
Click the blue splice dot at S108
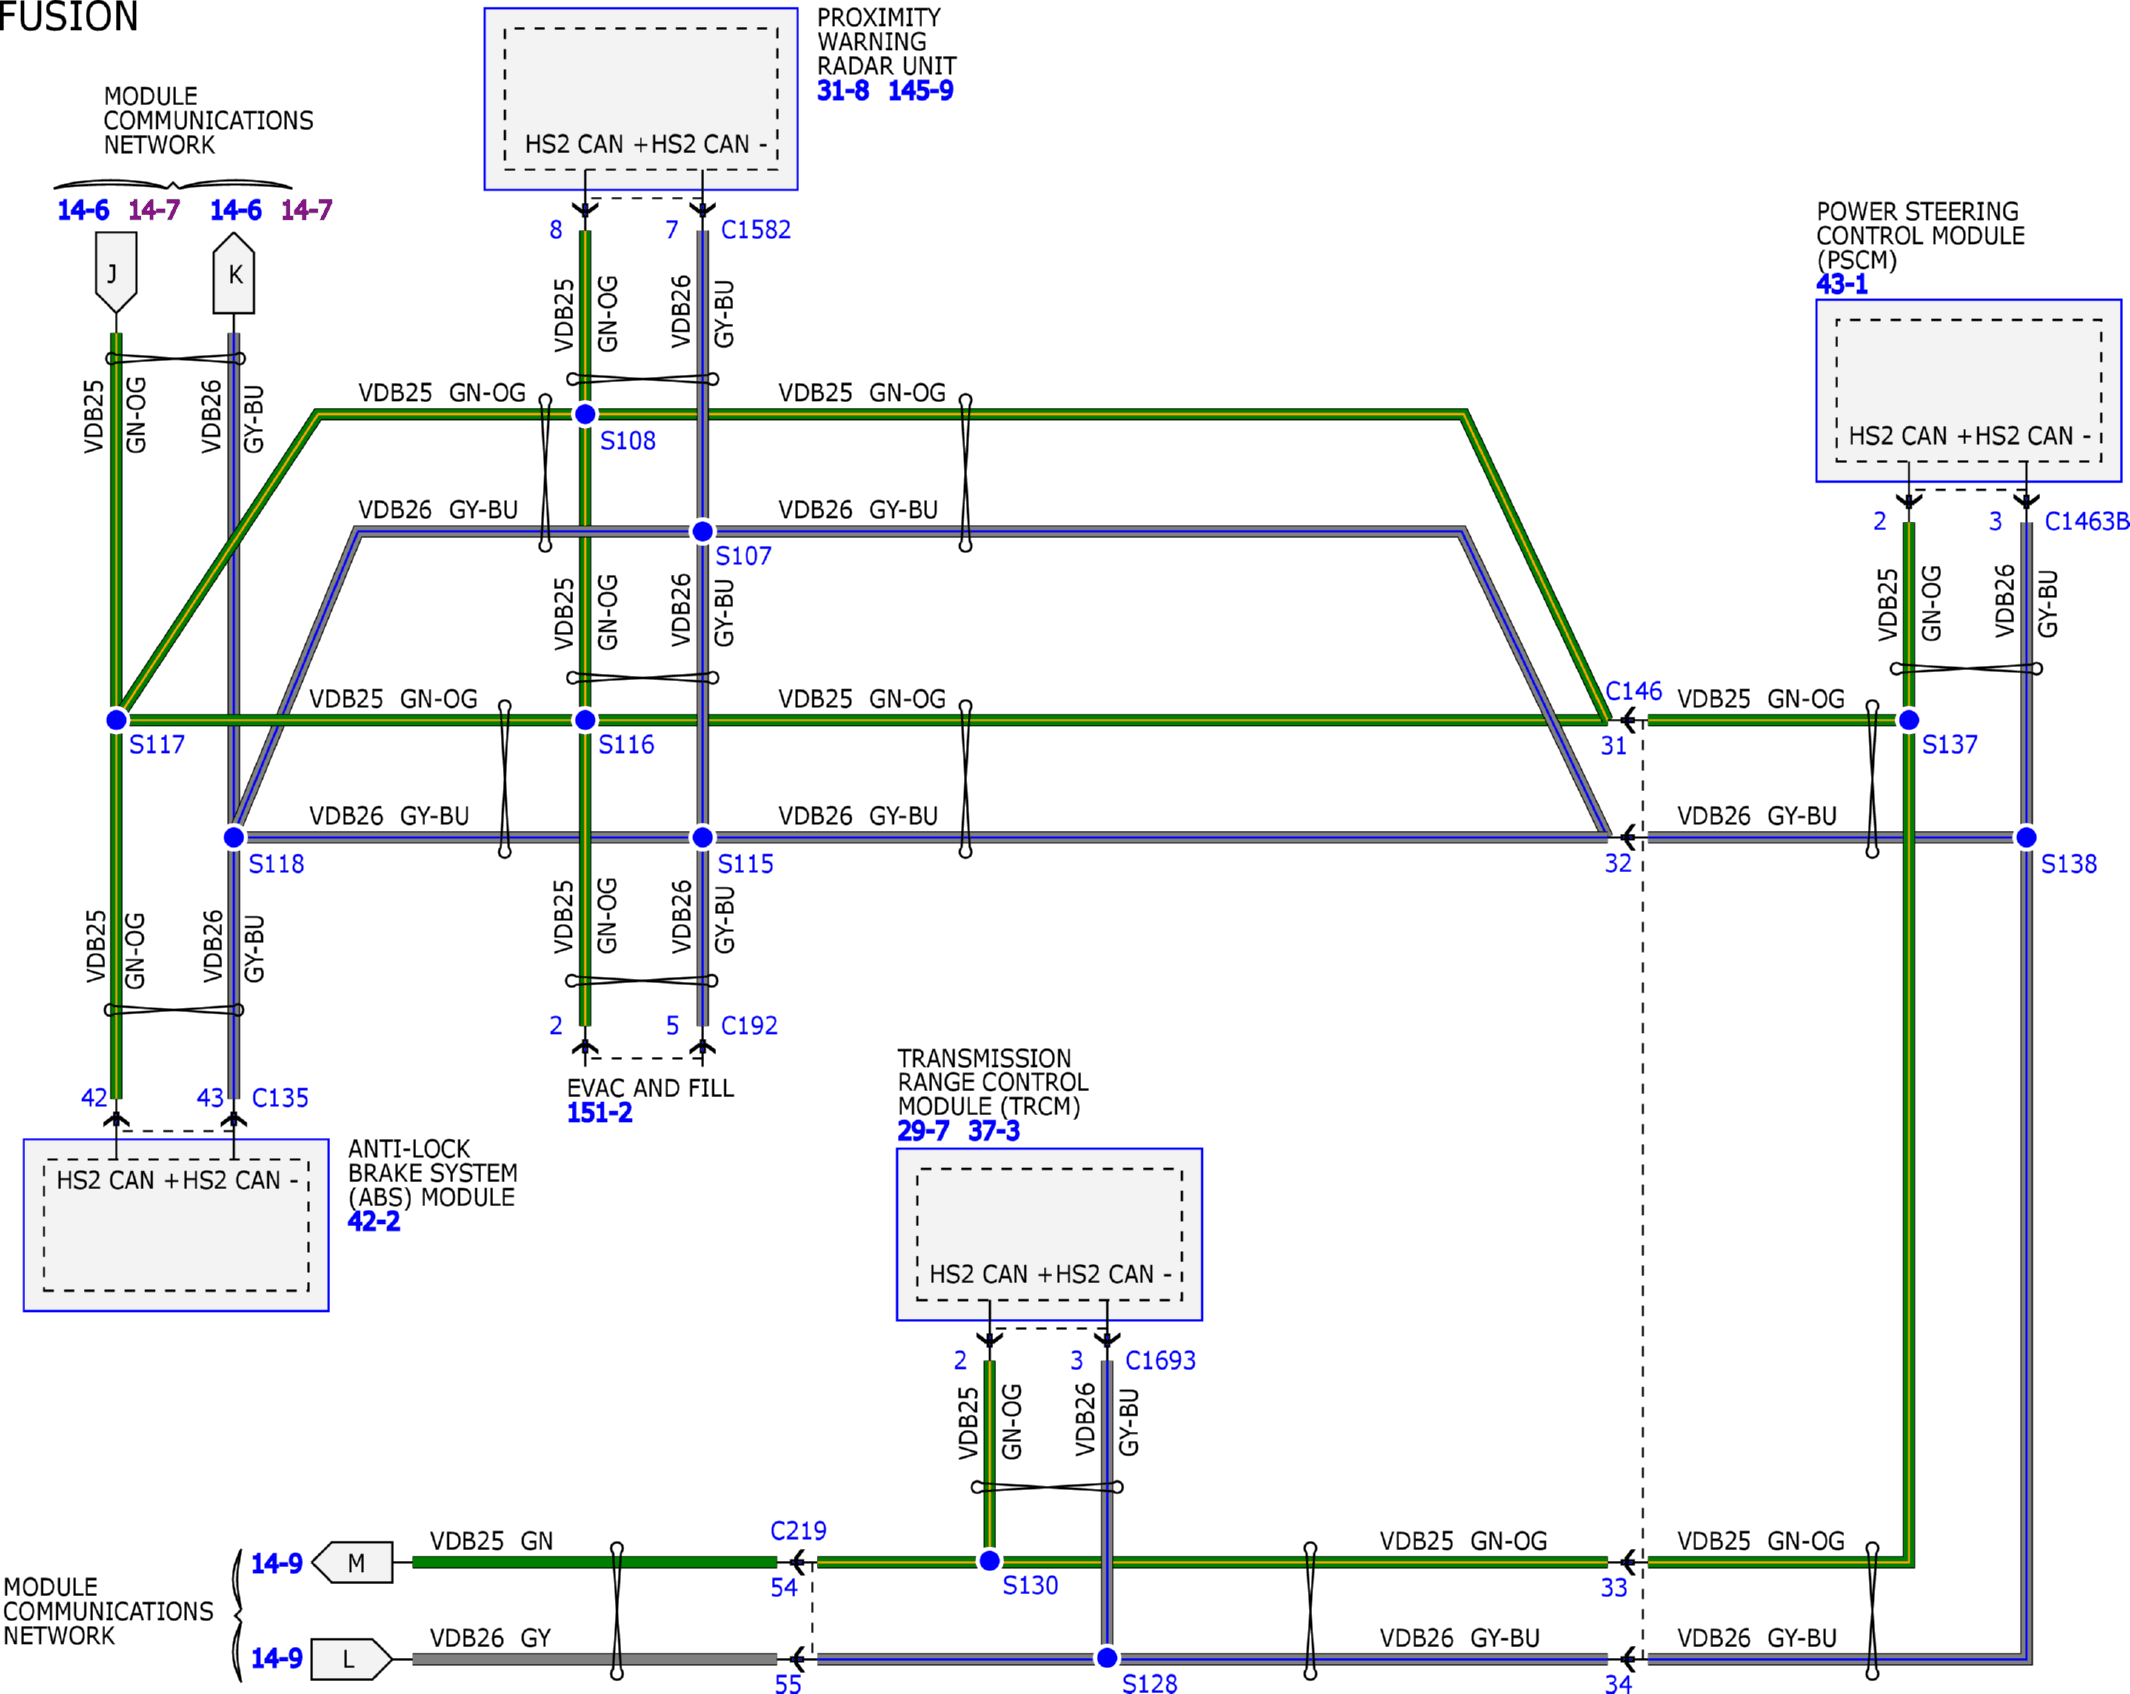point(585,414)
